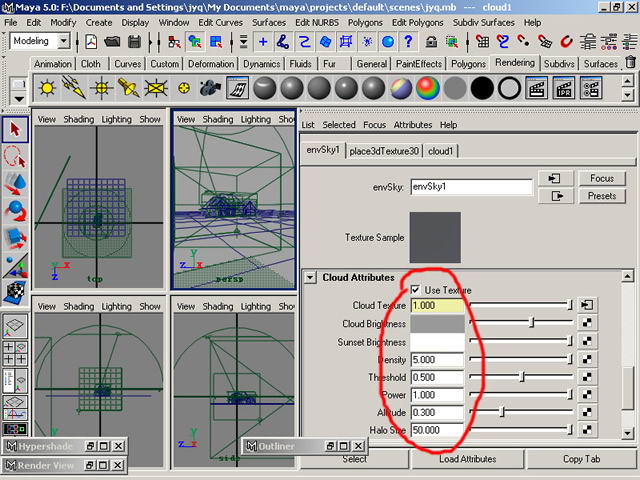
Task: Click the Cloud Brightness gray color swatch
Action: click(x=437, y=324)
